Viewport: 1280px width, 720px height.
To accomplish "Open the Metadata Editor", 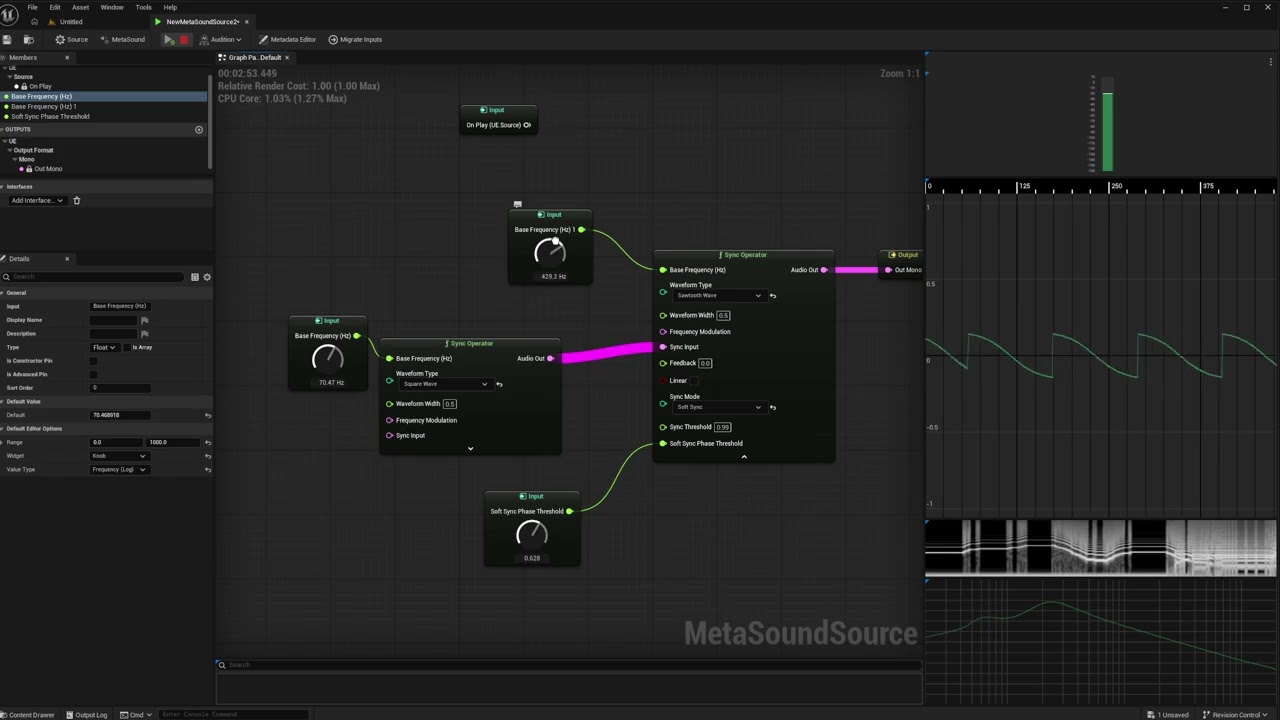I will point(288,40).
